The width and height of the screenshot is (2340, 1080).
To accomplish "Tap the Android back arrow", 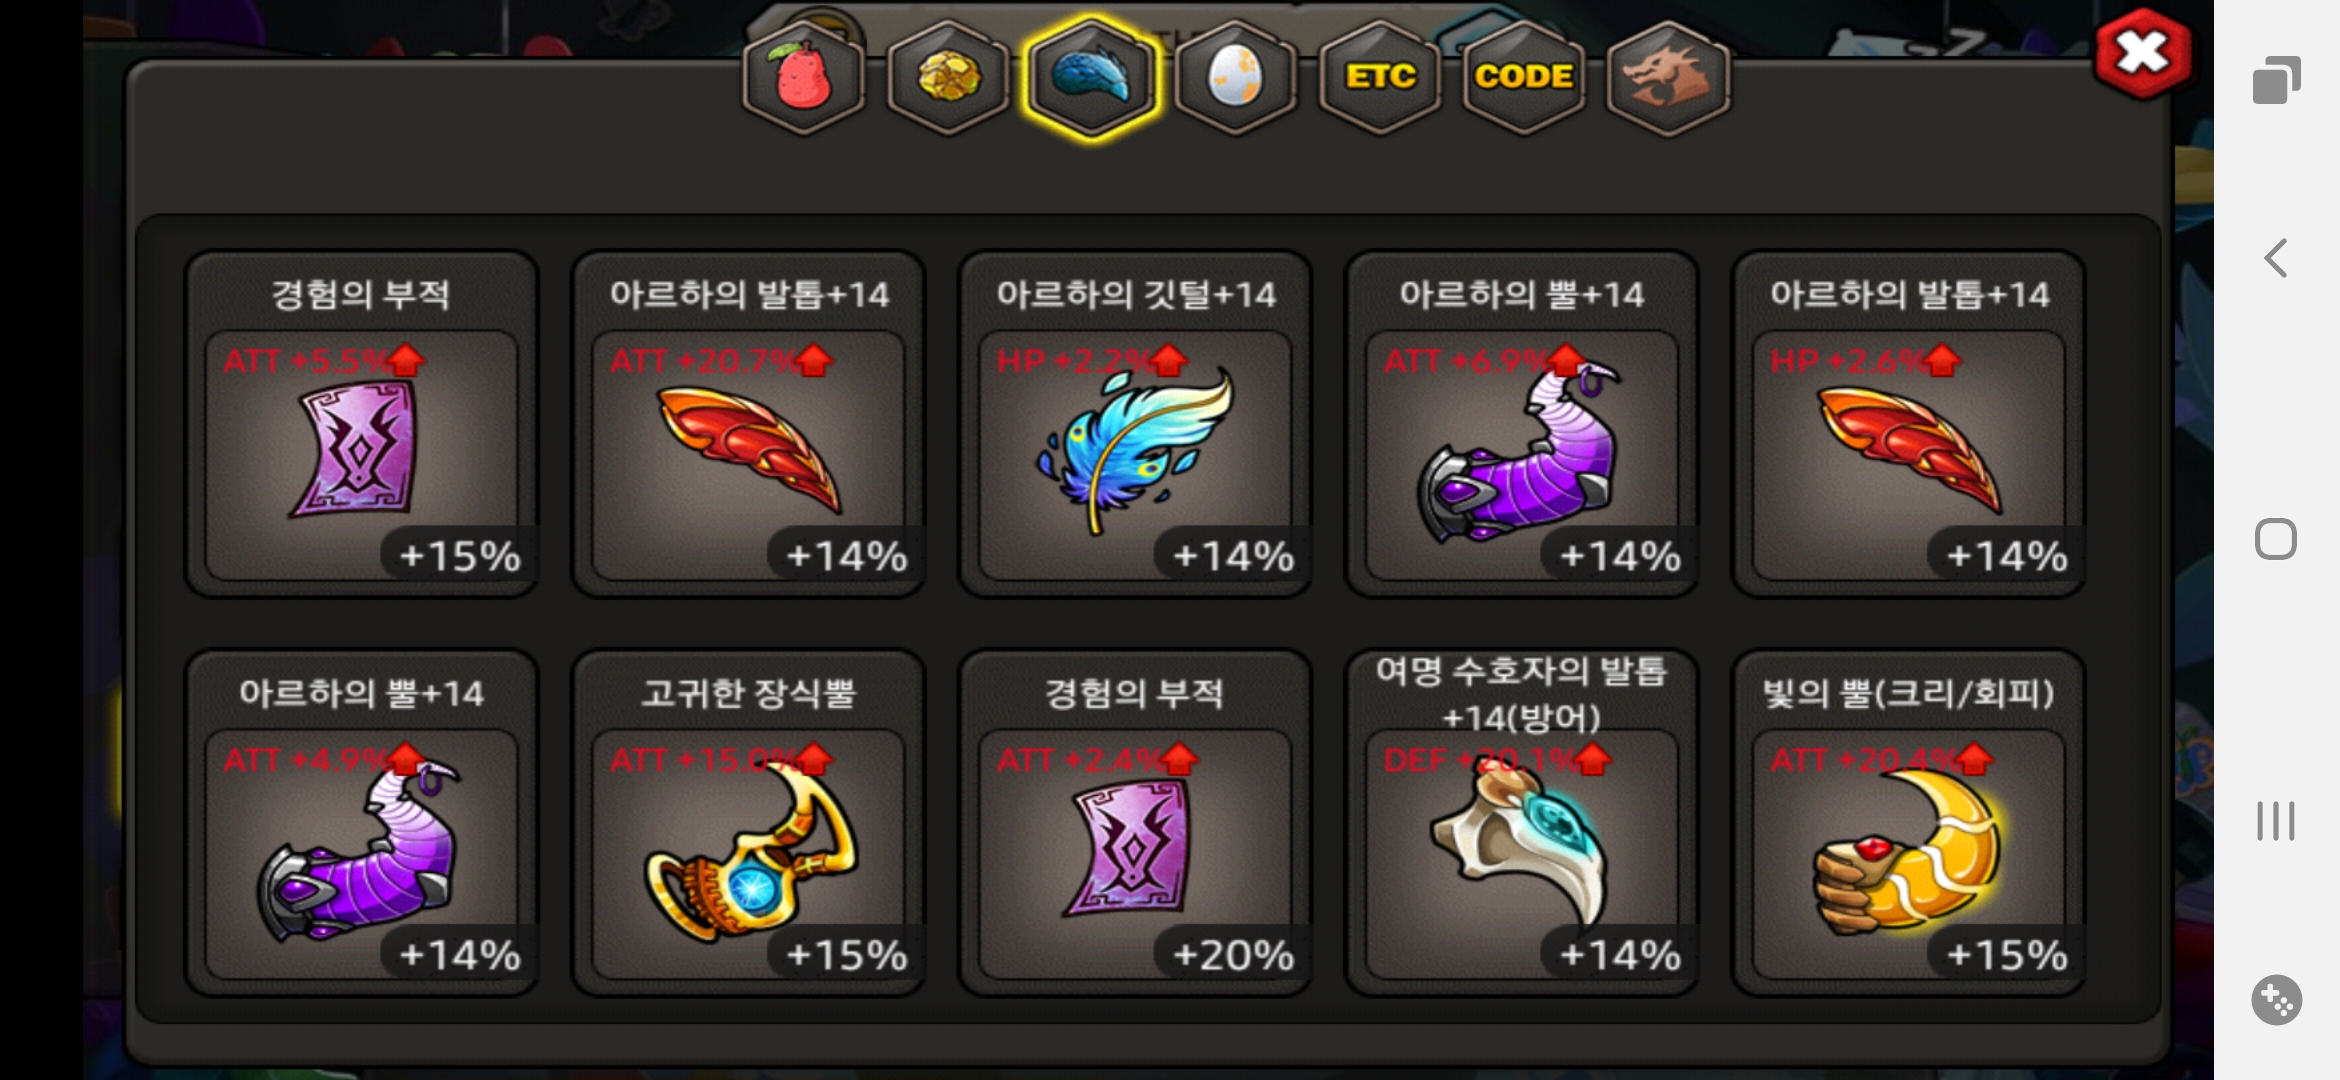I will (x=2276, y=258).
